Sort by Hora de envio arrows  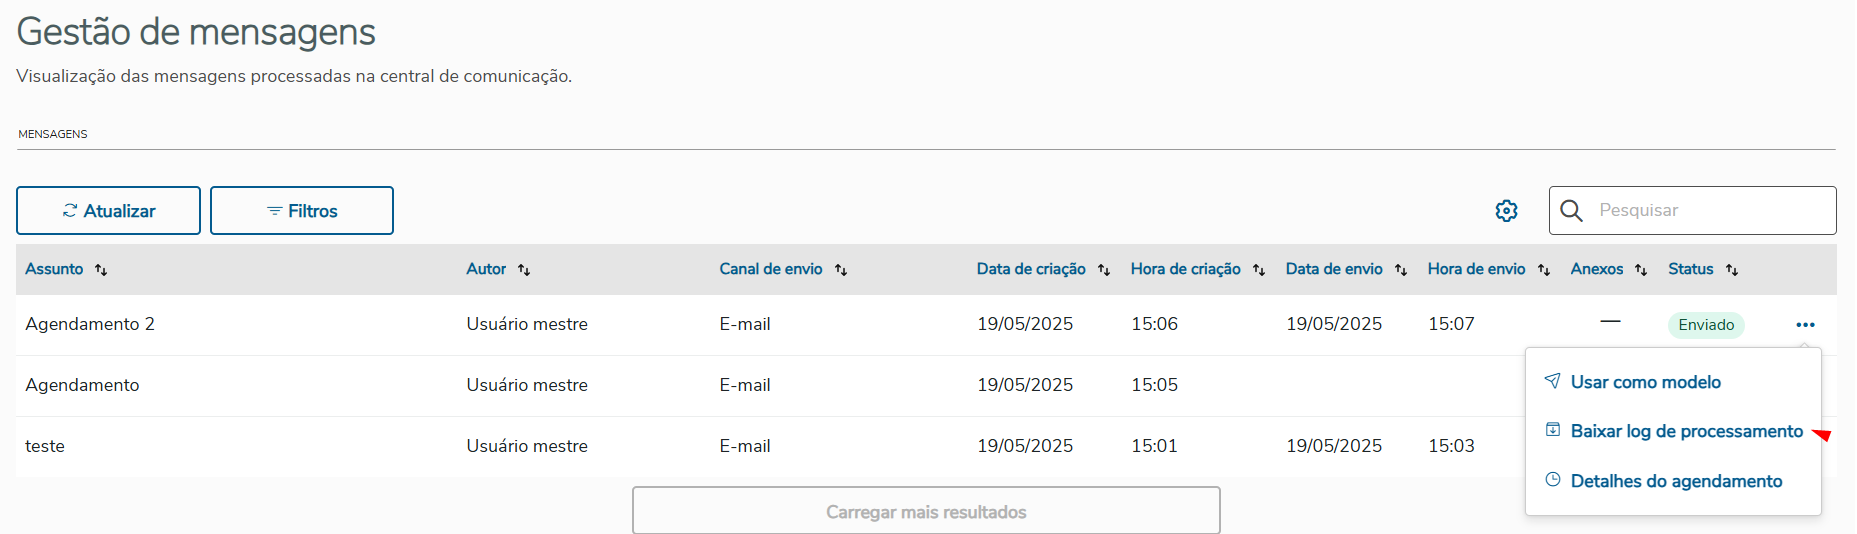1544,270
